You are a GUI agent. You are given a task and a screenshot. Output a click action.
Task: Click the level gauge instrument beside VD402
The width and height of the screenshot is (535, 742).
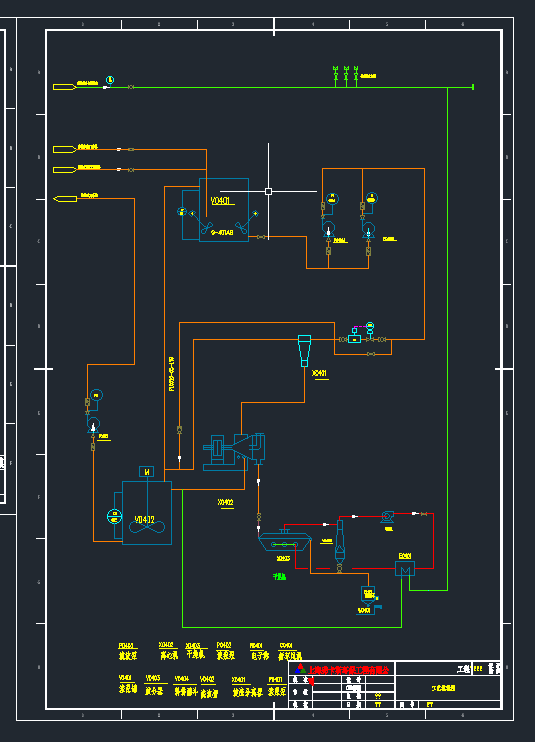[114, 516]
